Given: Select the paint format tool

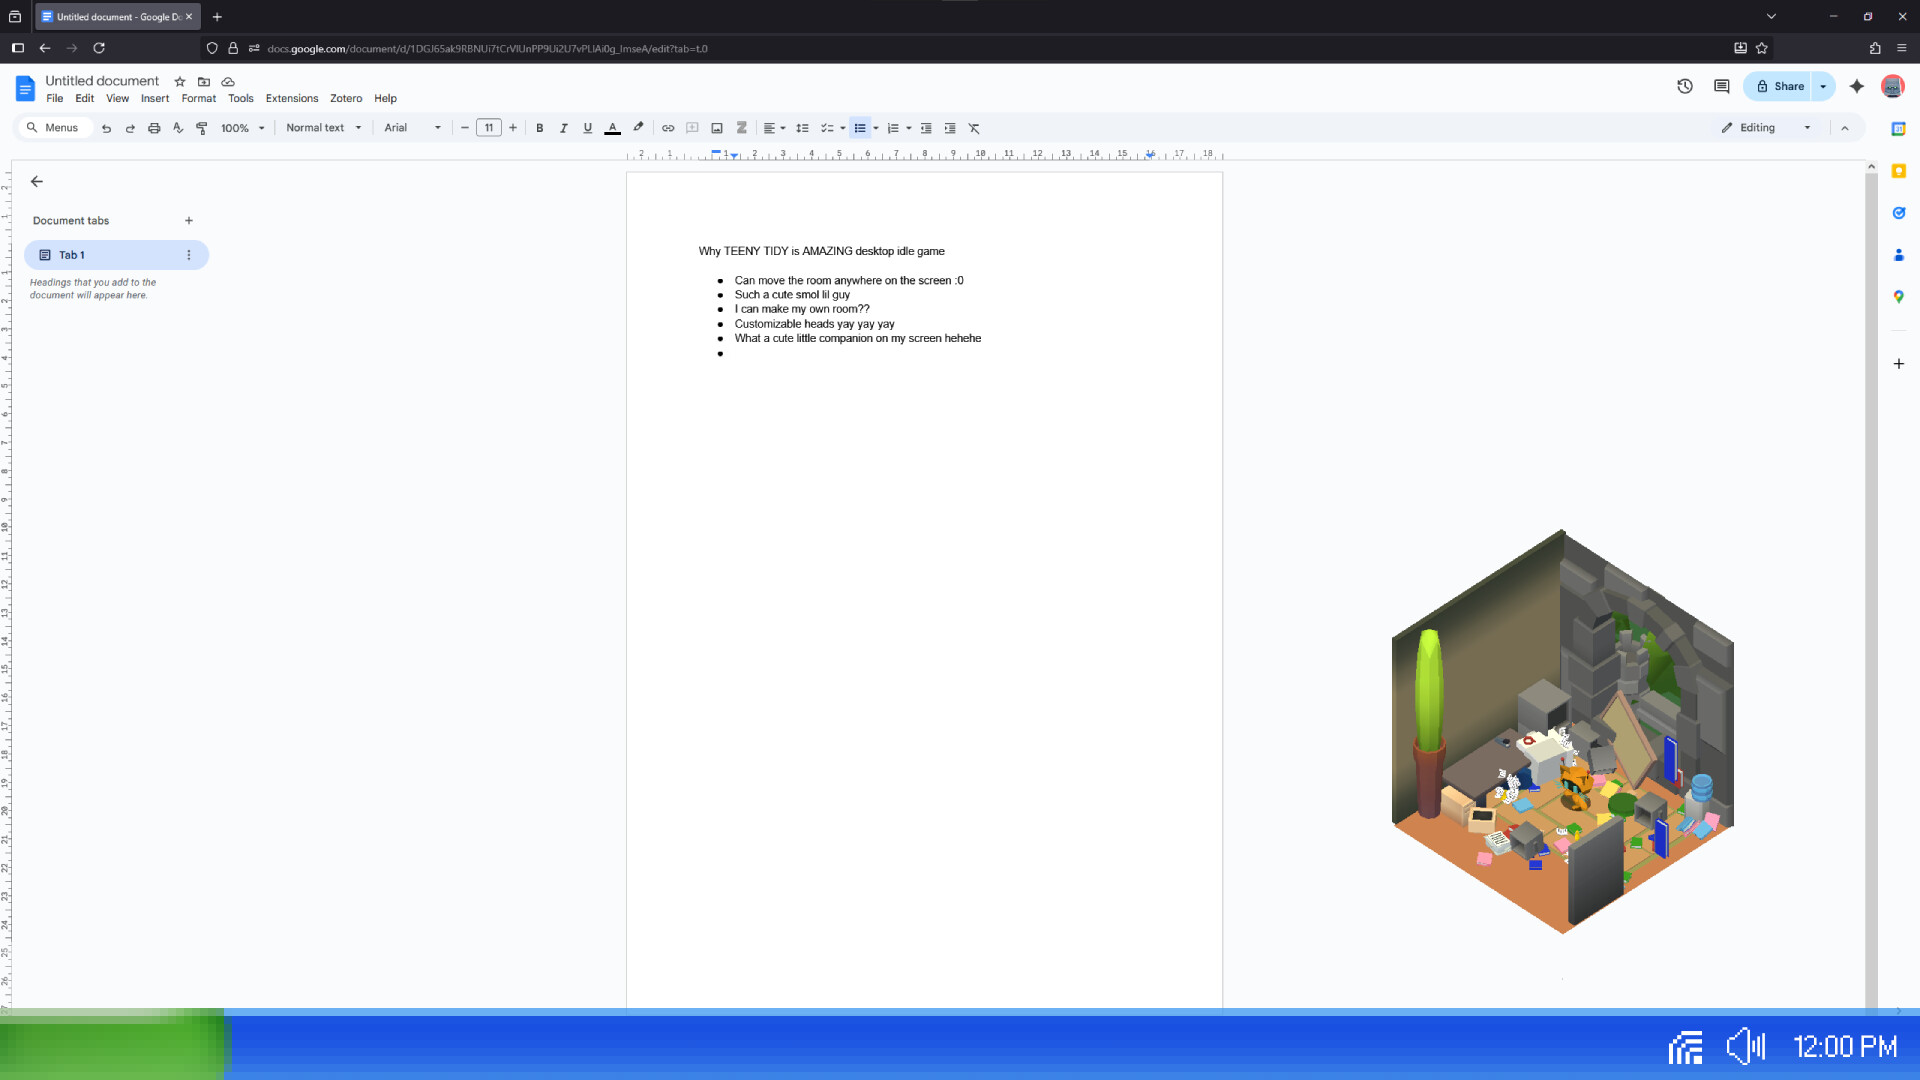Looking at the screenshot, I should point(201,128).
